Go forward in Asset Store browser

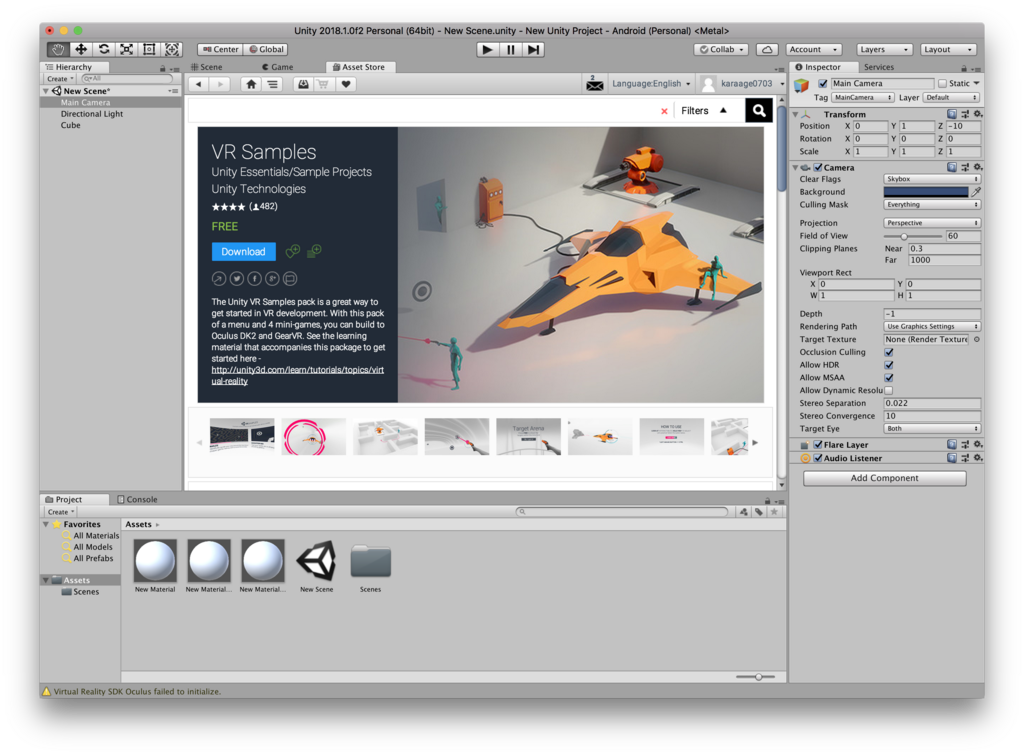click(220, 84)
